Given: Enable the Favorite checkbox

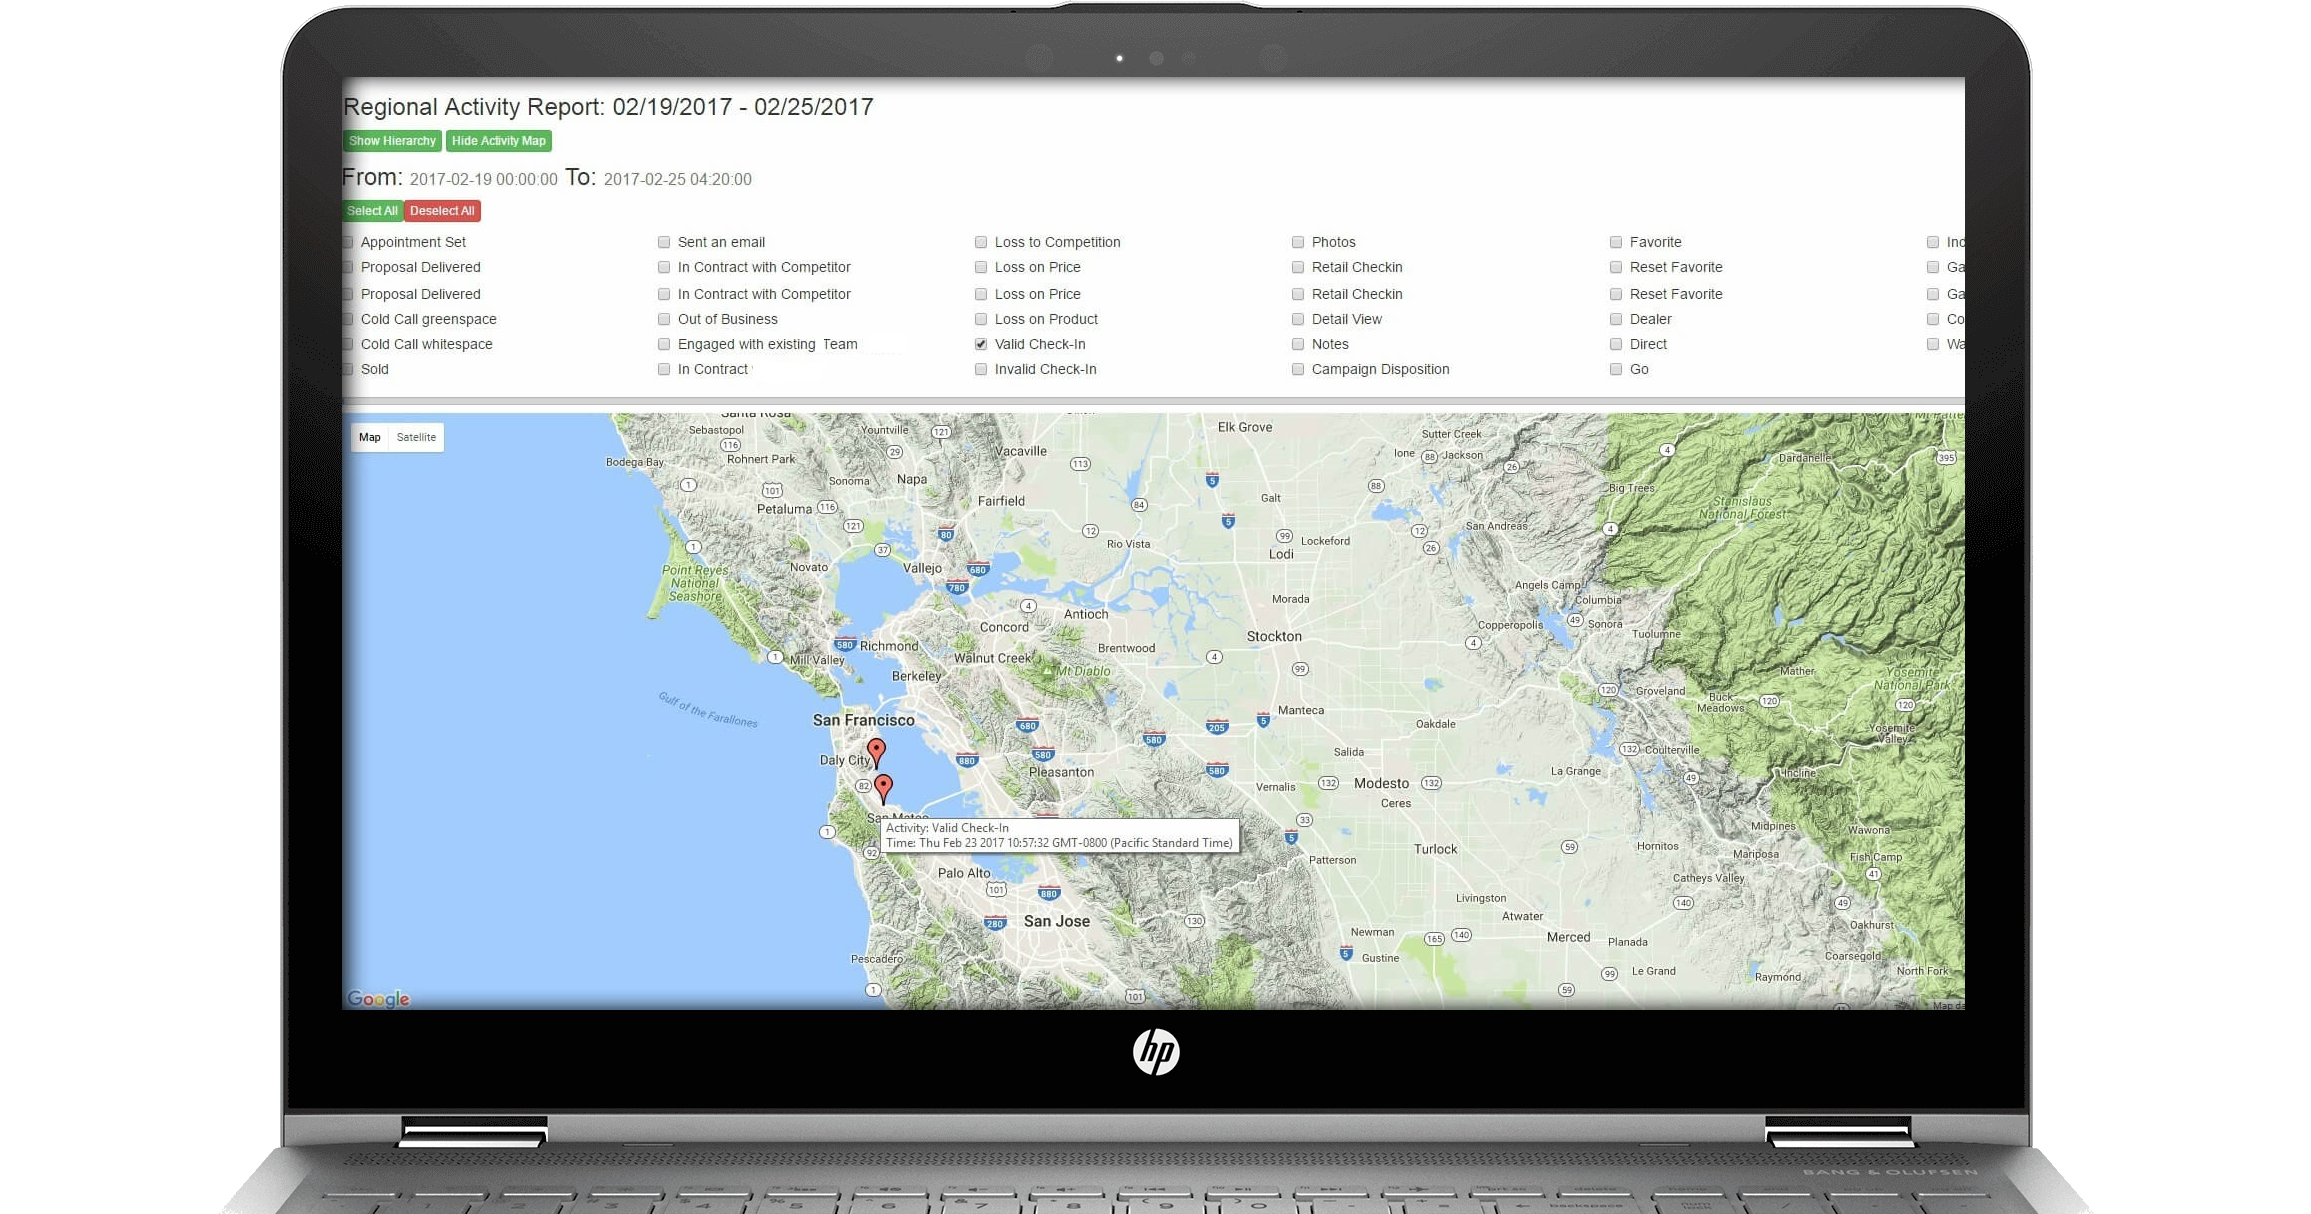Looking at the screenshot, I should [x=1616, y=242].
